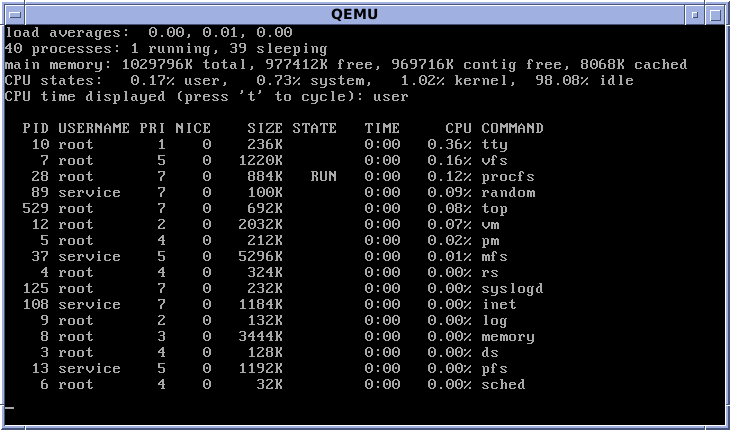Select the syslogd command entry
730x430 pixels.
pyautogui.click(x=511, y=288)
